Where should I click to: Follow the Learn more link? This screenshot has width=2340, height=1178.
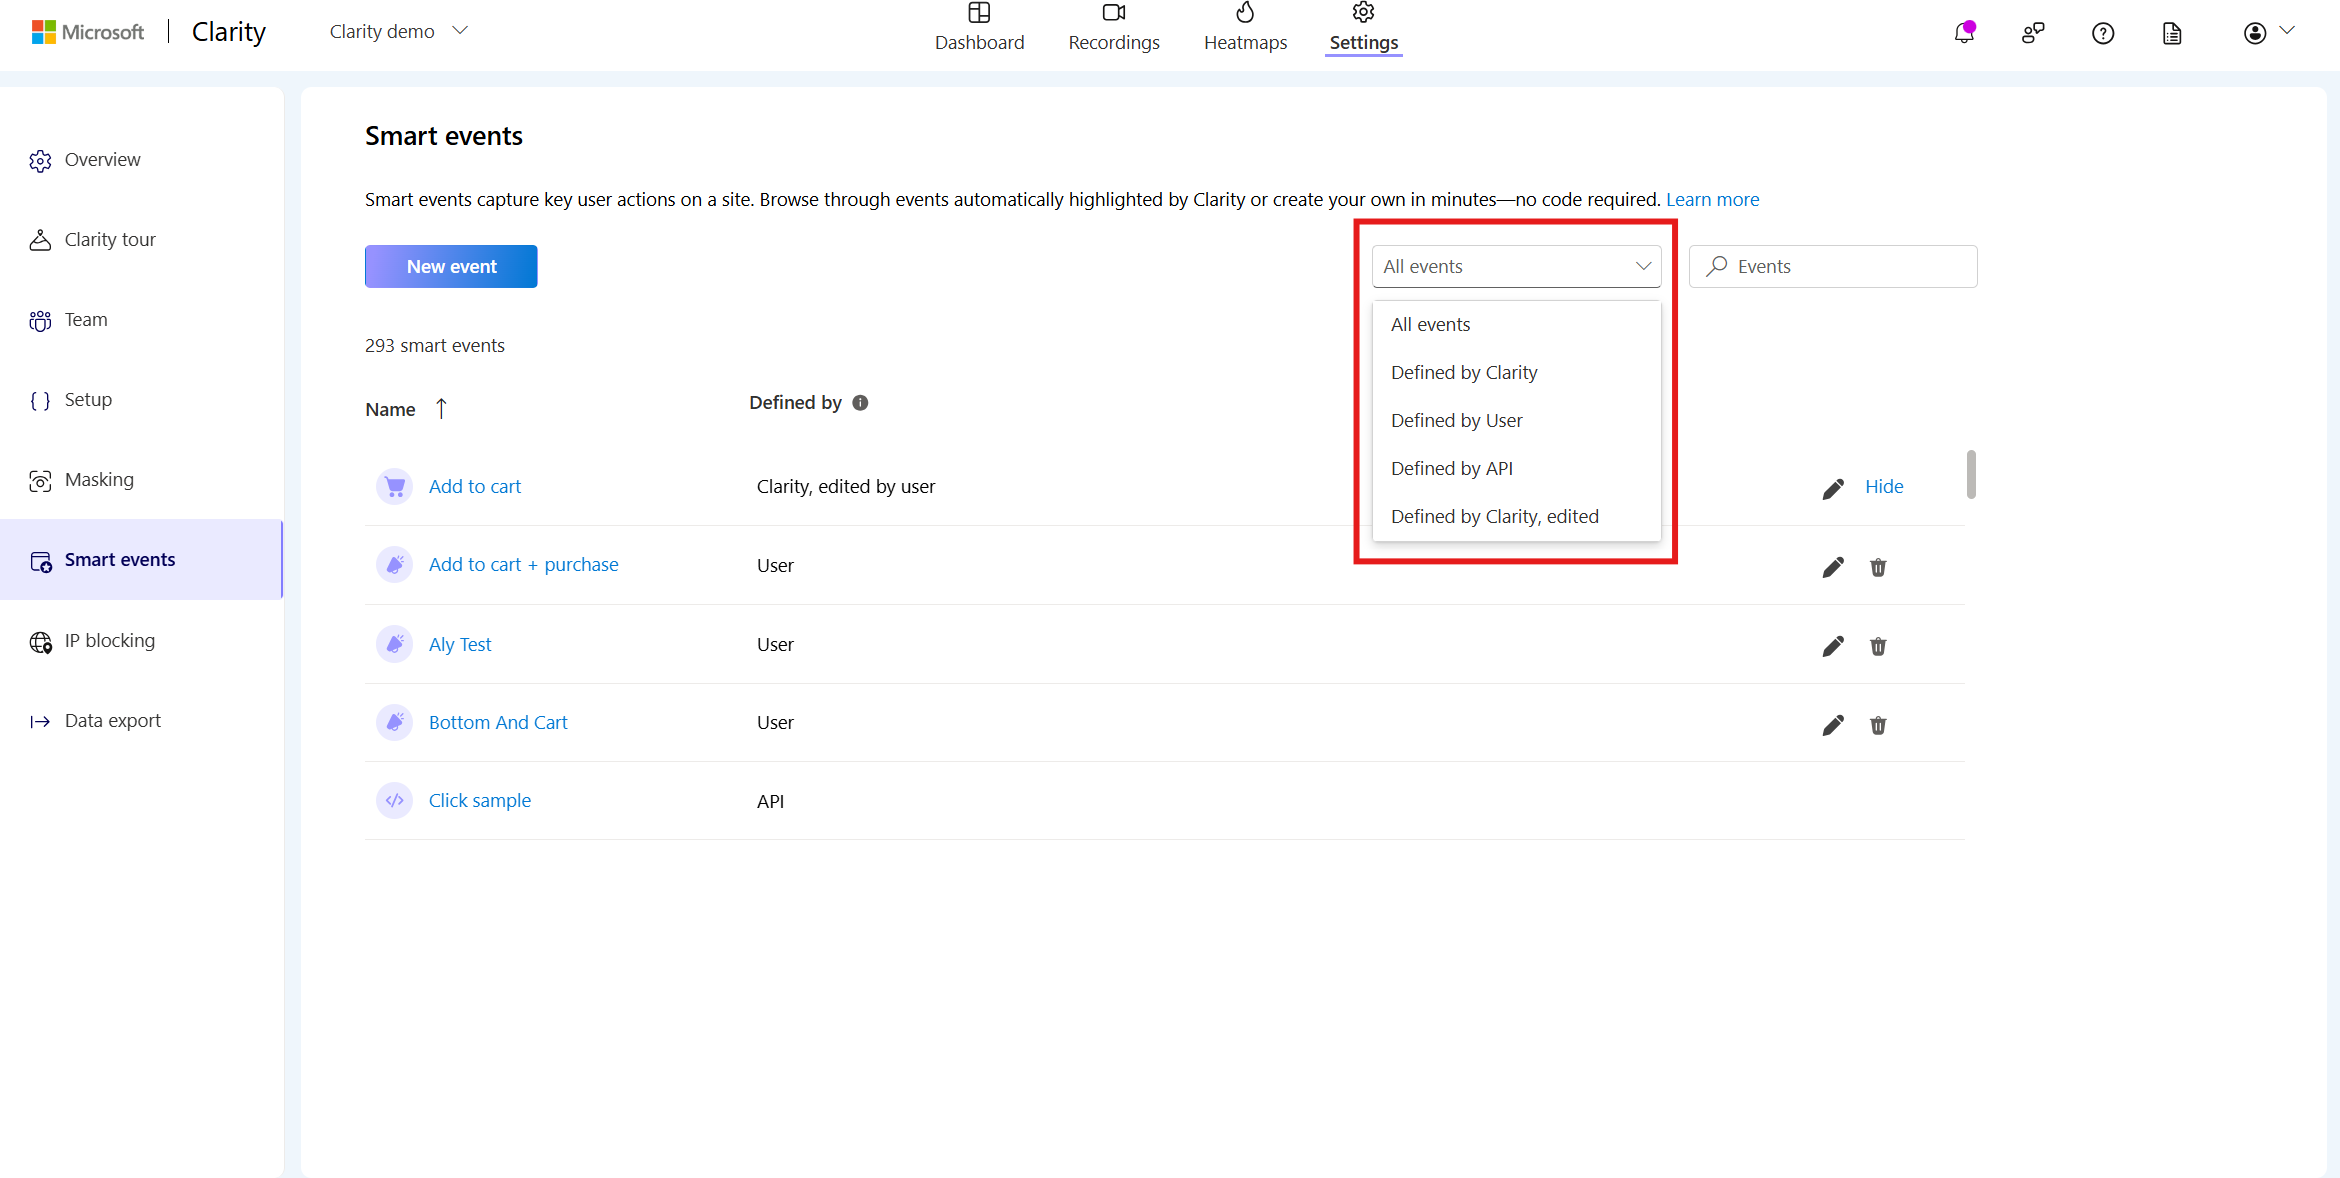click(1712, 199)
